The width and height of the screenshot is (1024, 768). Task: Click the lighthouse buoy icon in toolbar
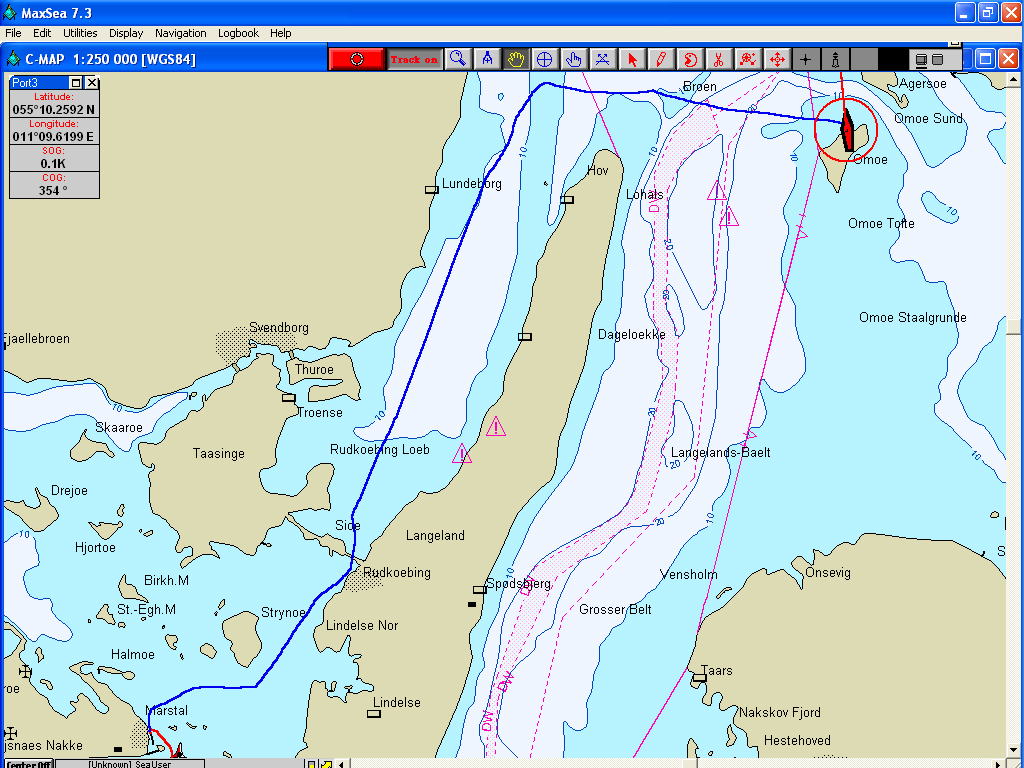click(x=835, y=59)
